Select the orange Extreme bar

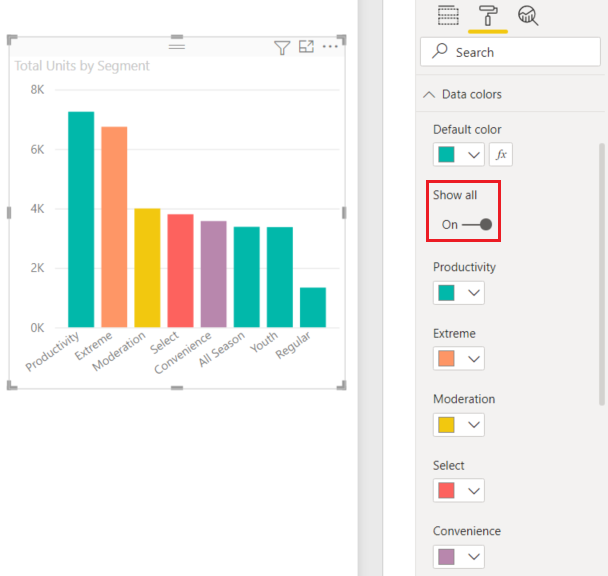click(114, 227)
